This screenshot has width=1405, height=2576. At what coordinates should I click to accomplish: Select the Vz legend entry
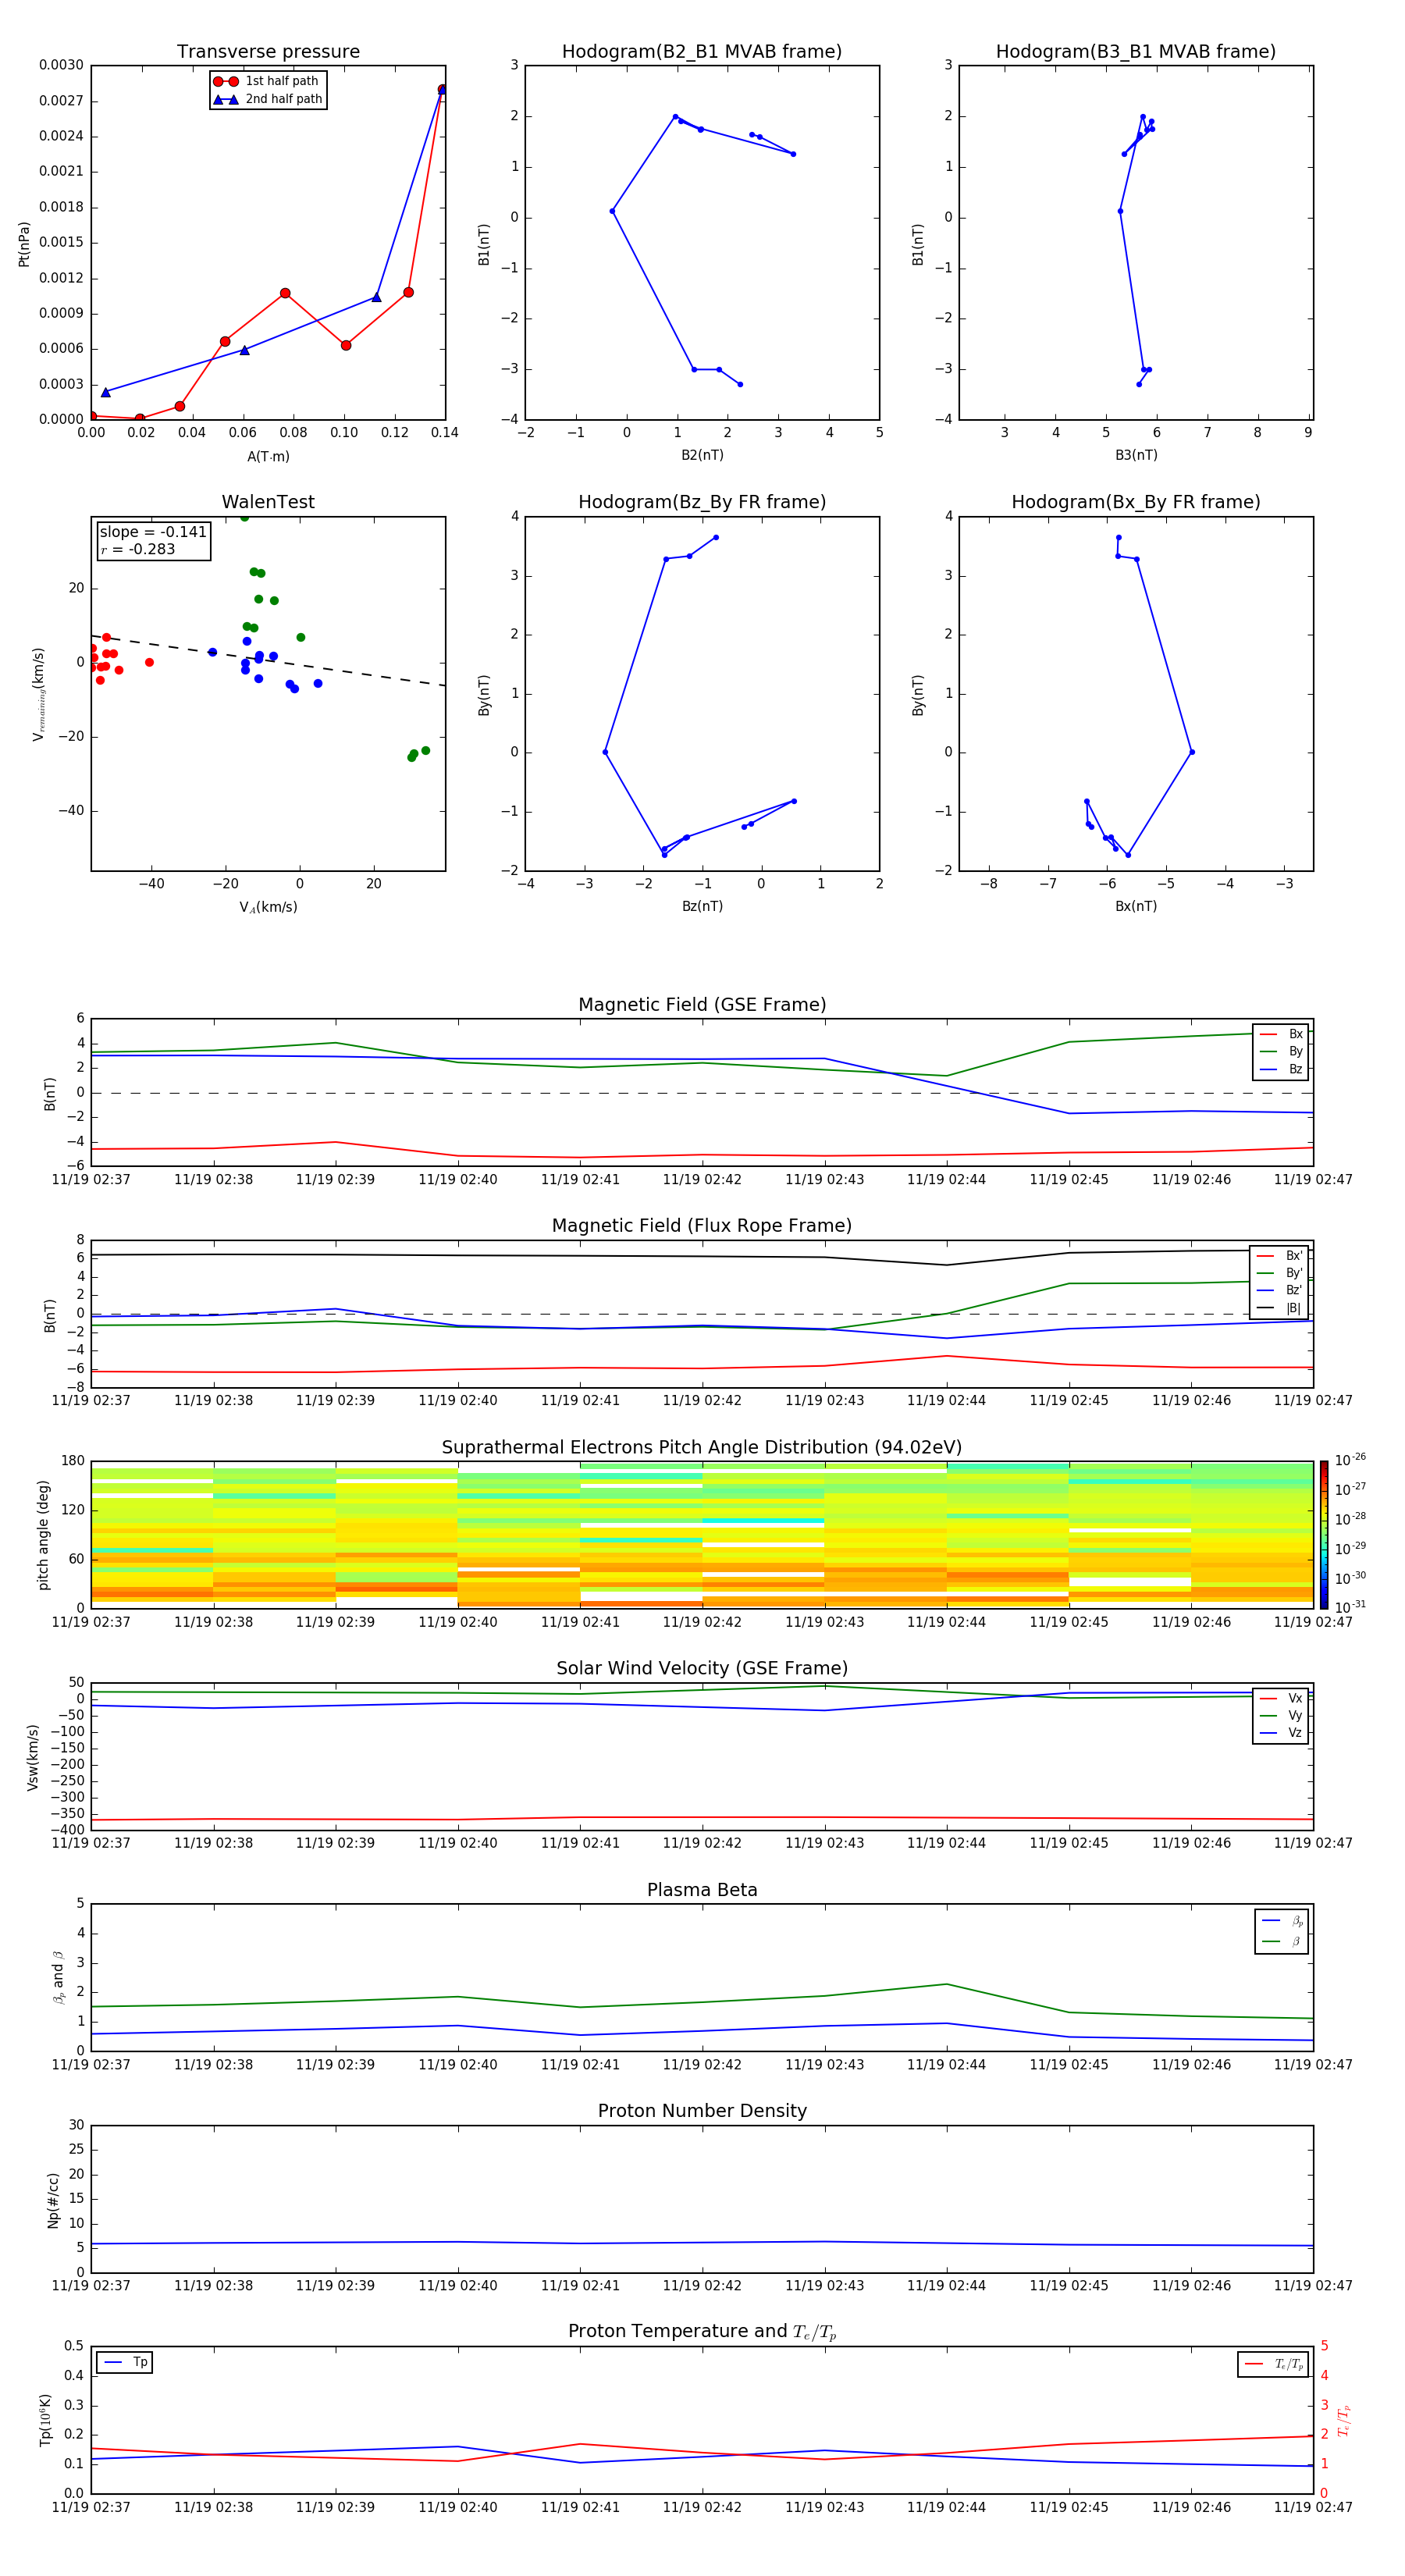[x=1281, y=1733]
